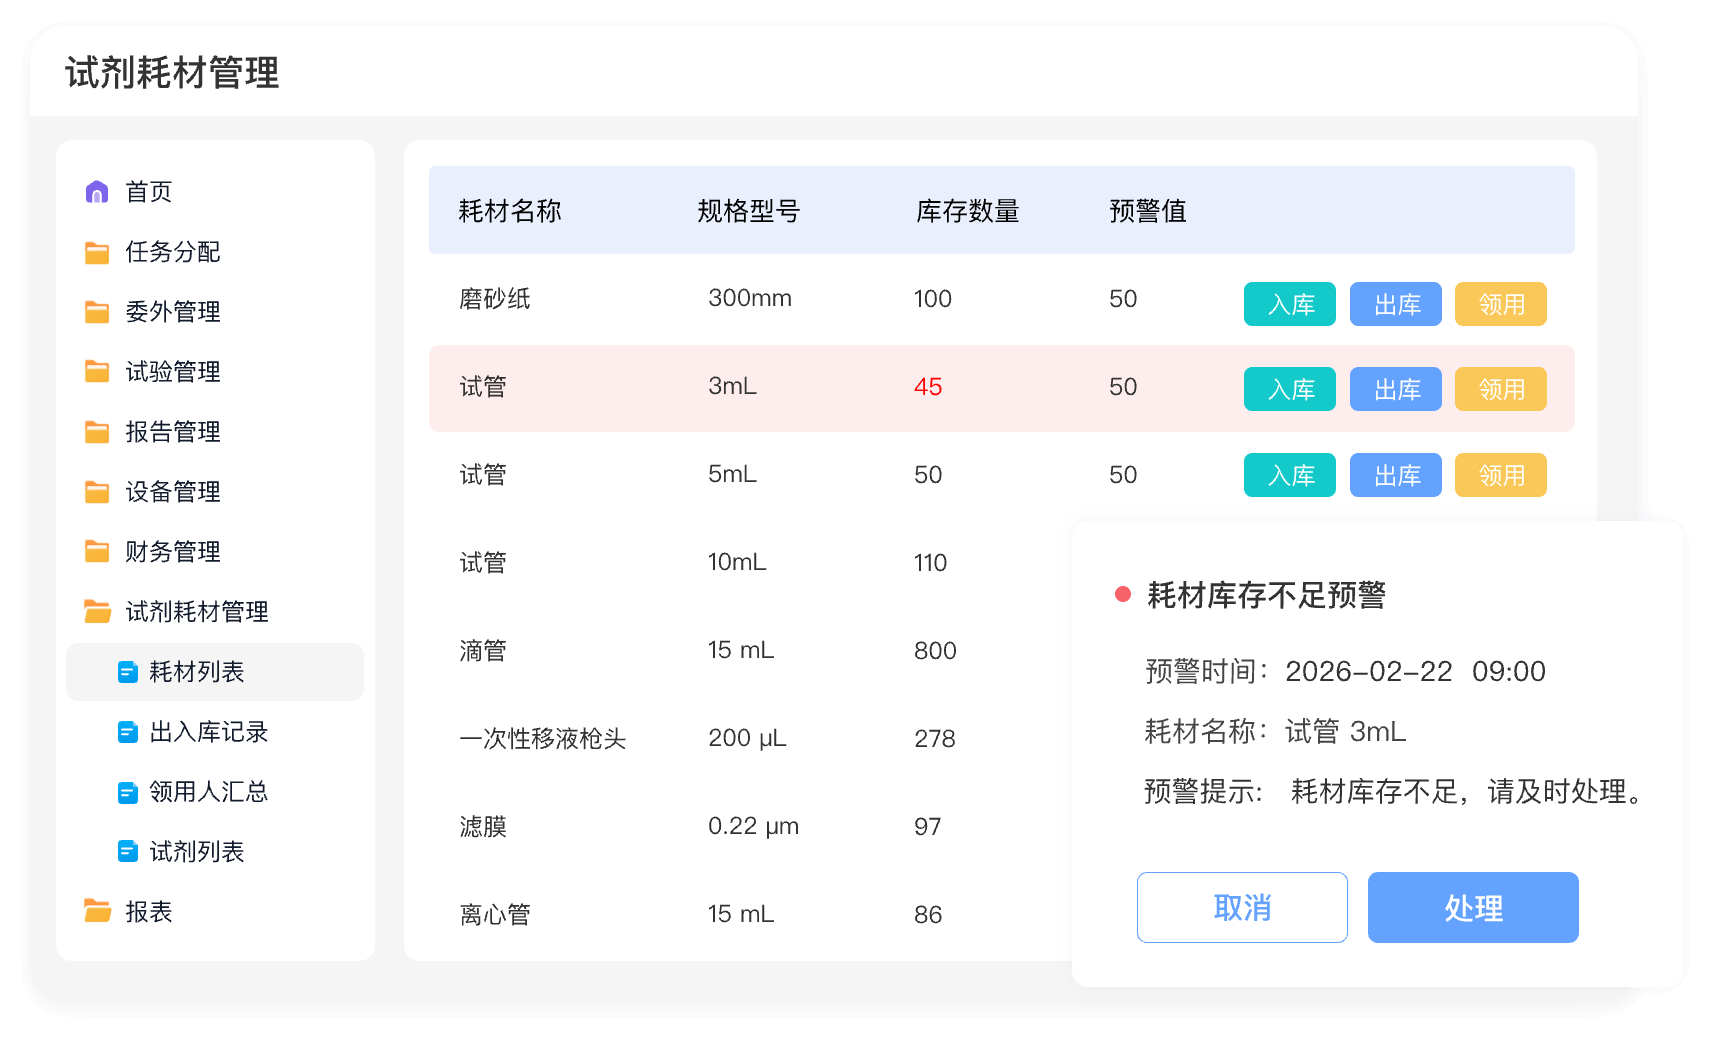Image resolution: width=1713 pixels, height=1038 pixels.
Task: Click the document icon beside 出入库记录
Action: coord(128,732)
